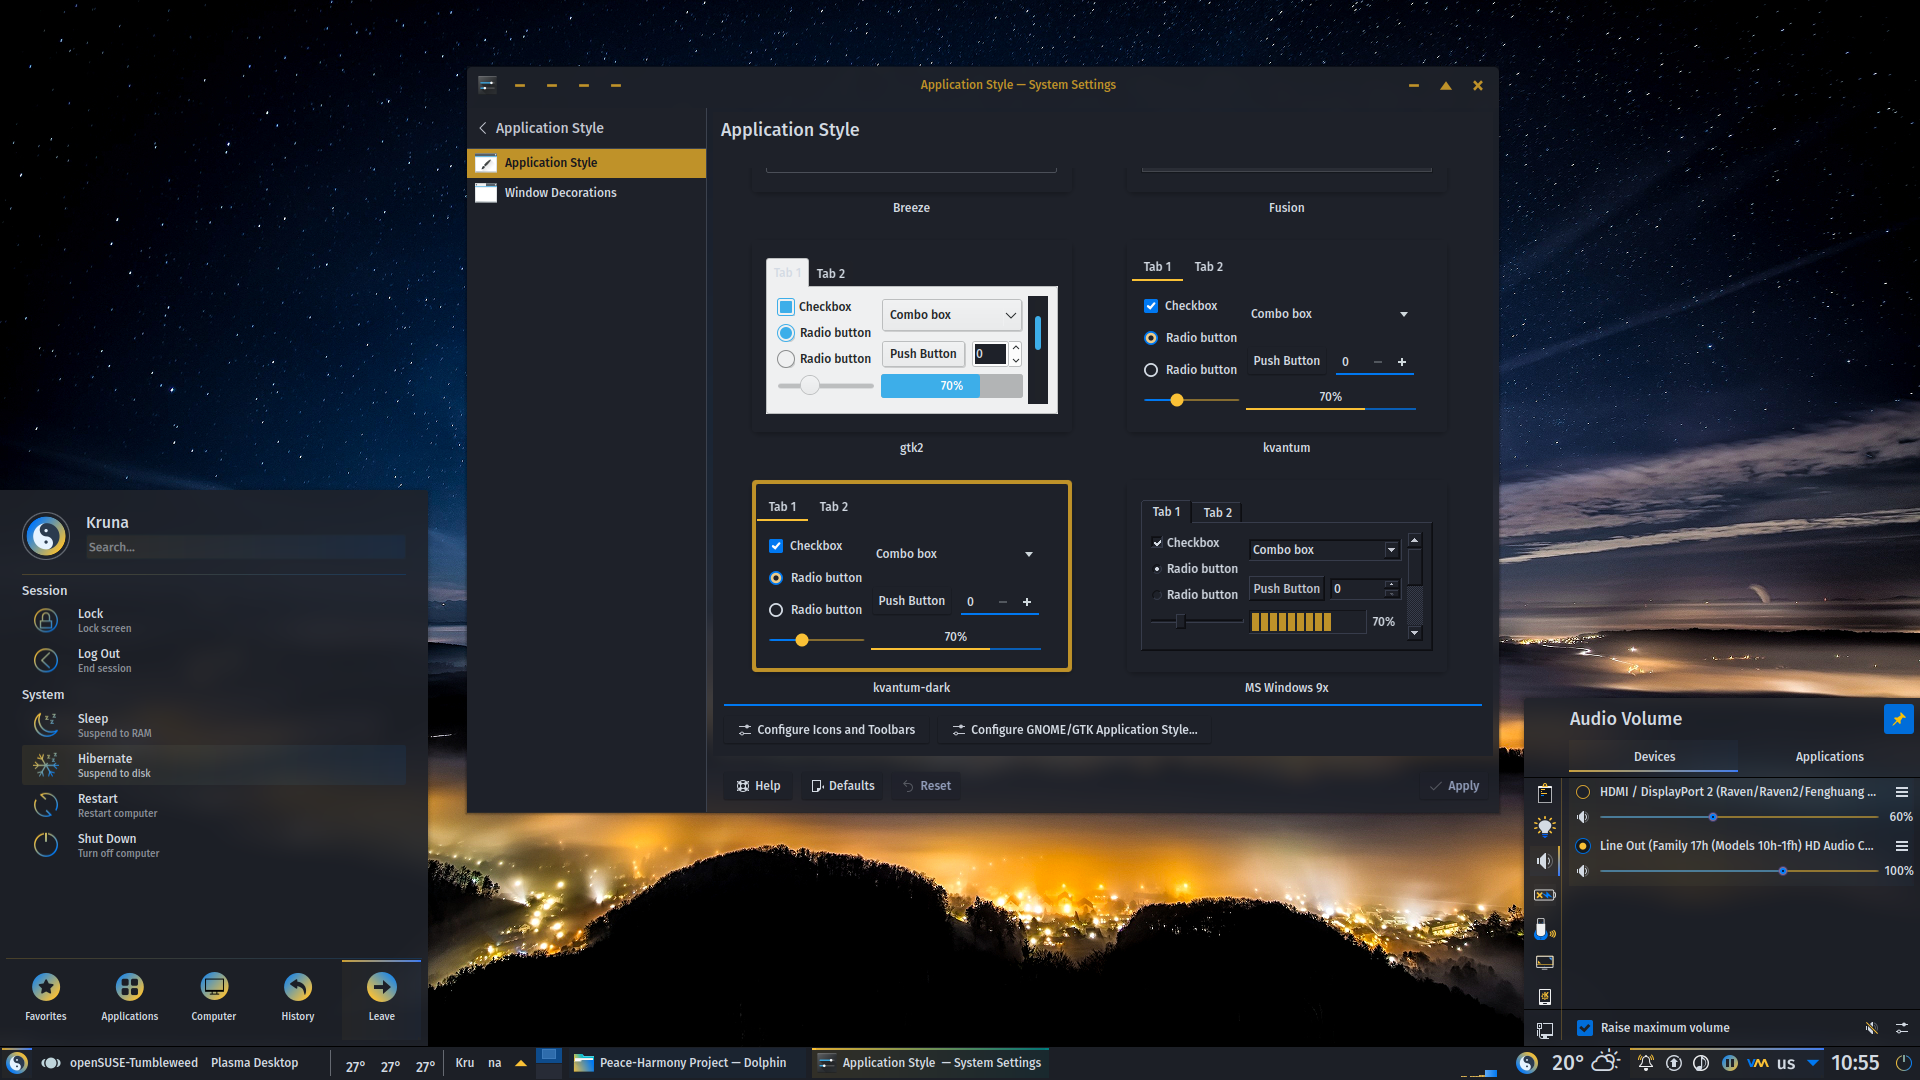Toggle Checkbox in gtk2 preview
This screenshot has width=1920, height=1080.
point(786,307)
